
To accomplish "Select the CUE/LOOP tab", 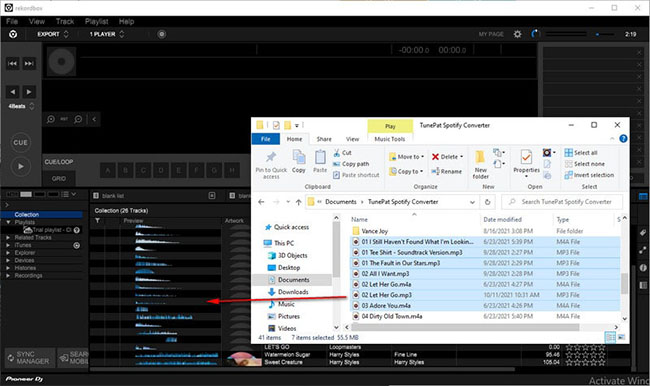I will point(59,162).
